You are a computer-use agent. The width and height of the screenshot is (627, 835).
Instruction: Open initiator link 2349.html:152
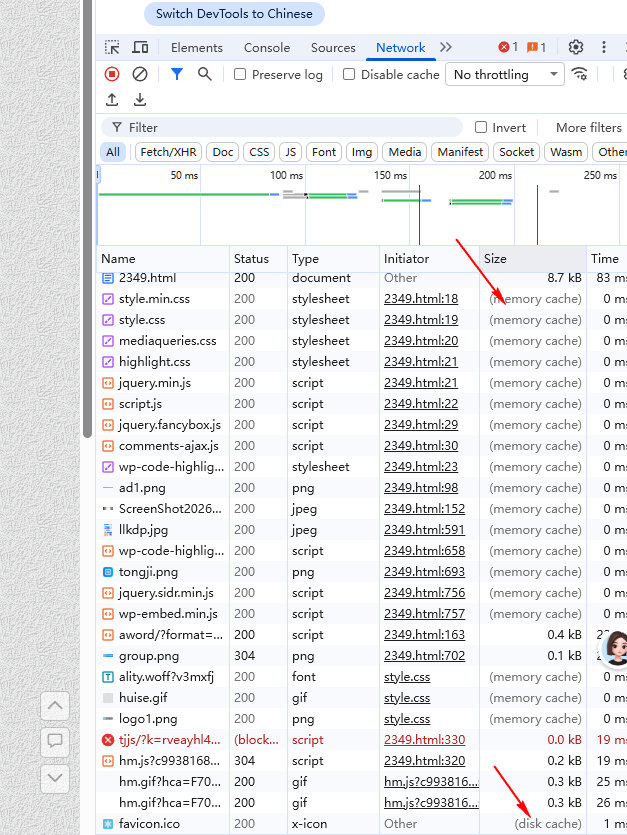(x=425, y=509)
